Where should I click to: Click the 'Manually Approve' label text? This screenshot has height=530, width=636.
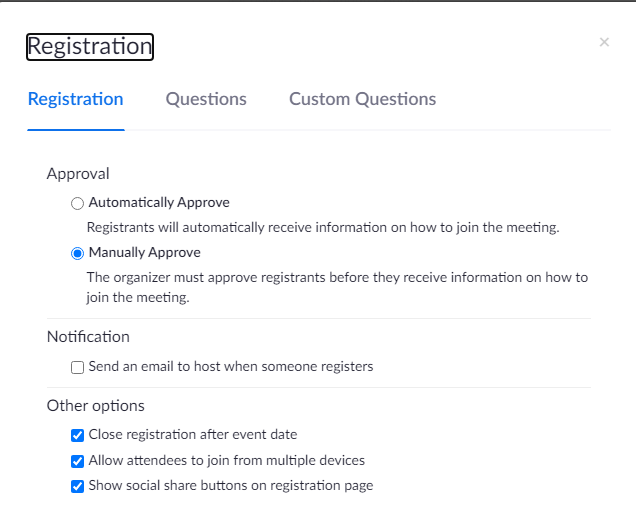145,253
